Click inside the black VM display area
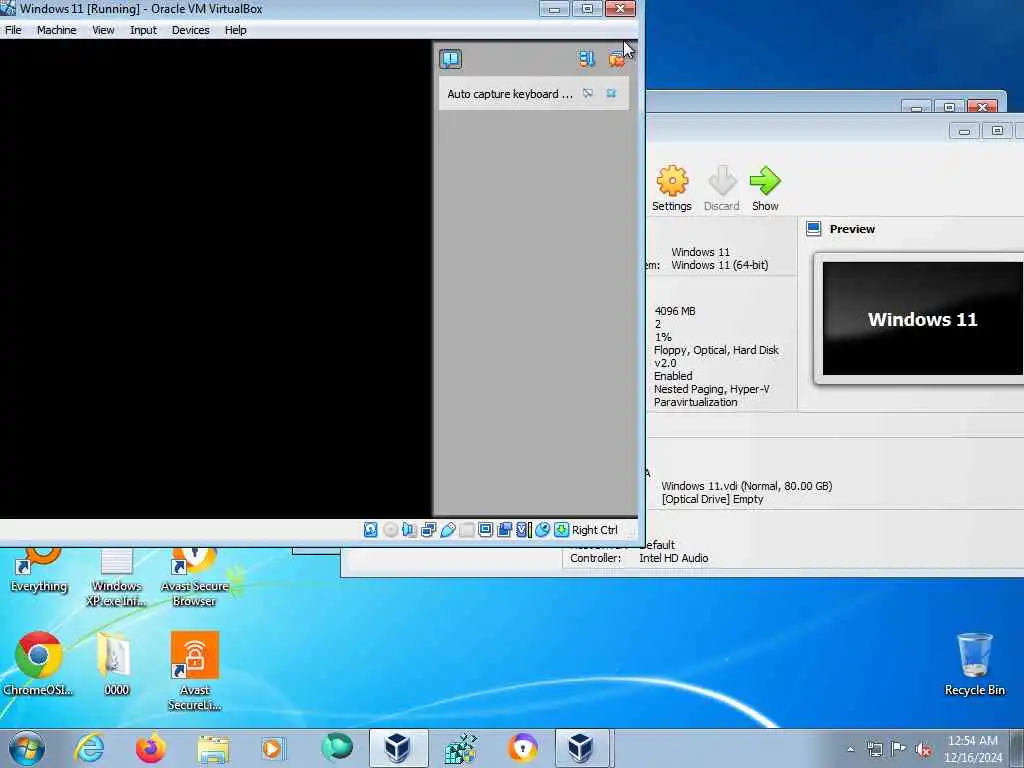 tap(216, 279)
